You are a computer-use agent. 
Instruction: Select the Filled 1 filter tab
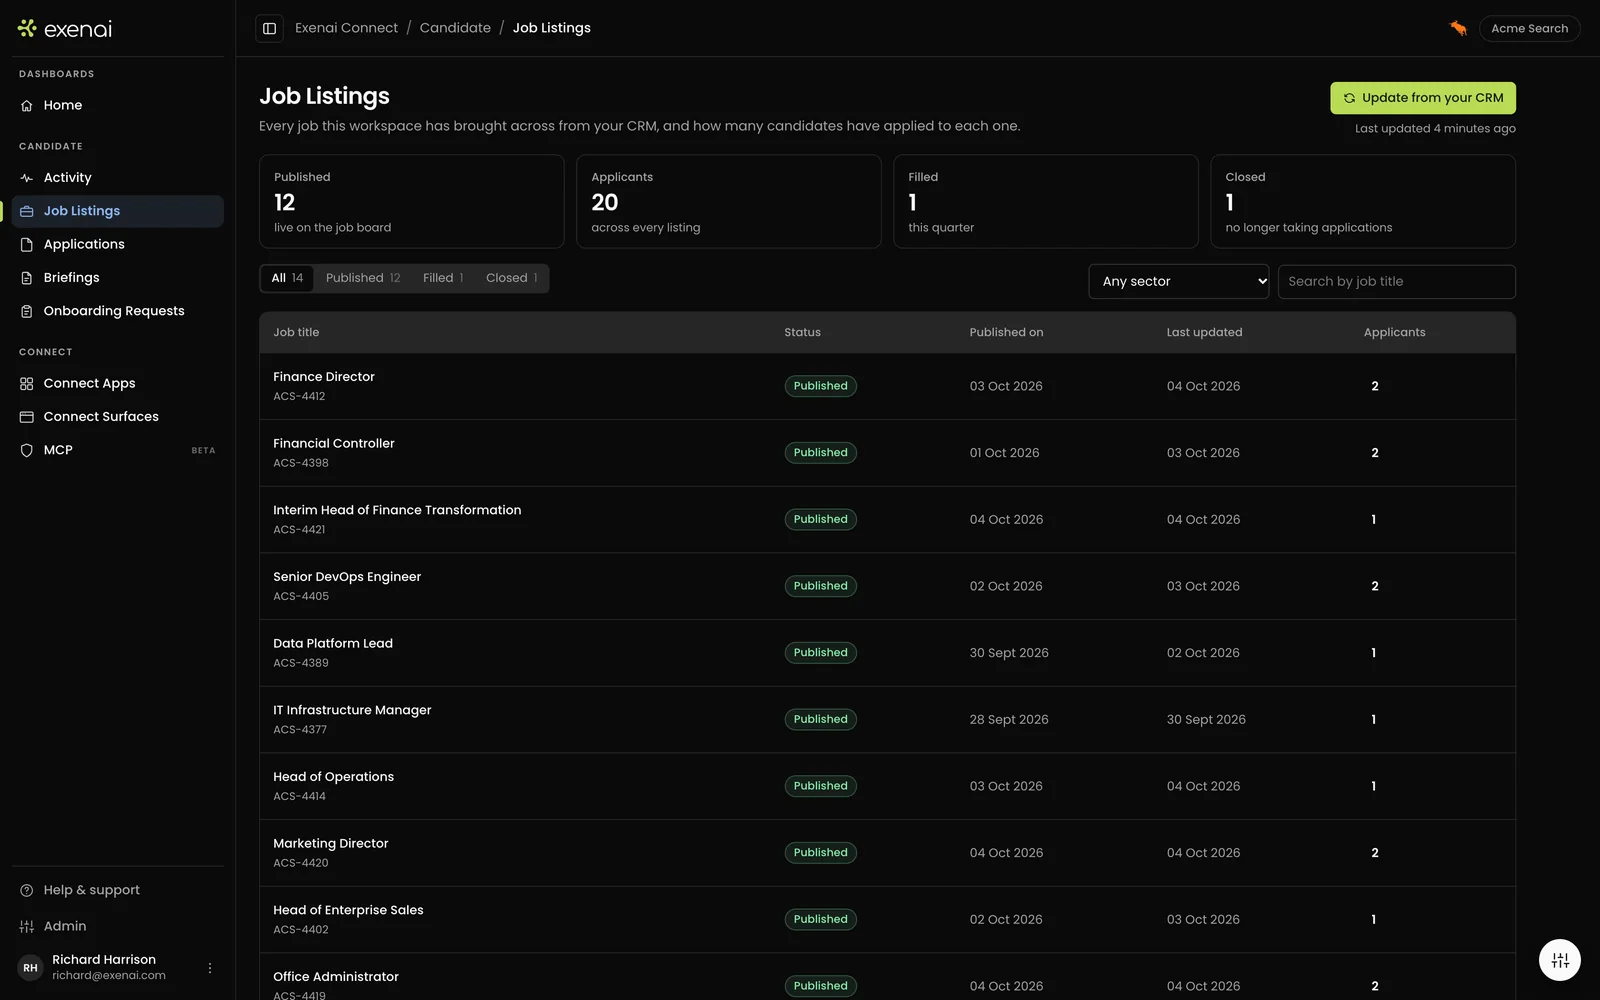pos(443,278)
